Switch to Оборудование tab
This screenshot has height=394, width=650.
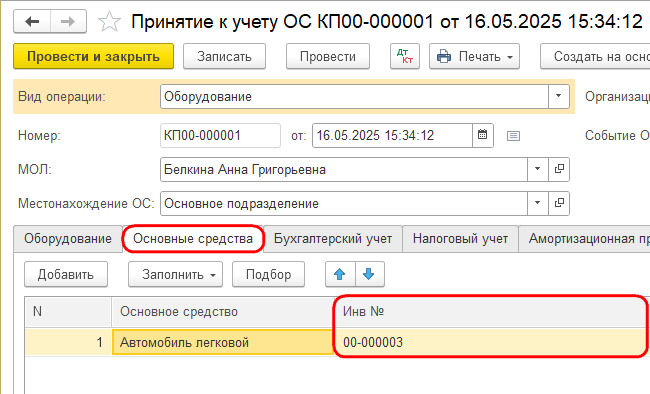click(68, 239)
